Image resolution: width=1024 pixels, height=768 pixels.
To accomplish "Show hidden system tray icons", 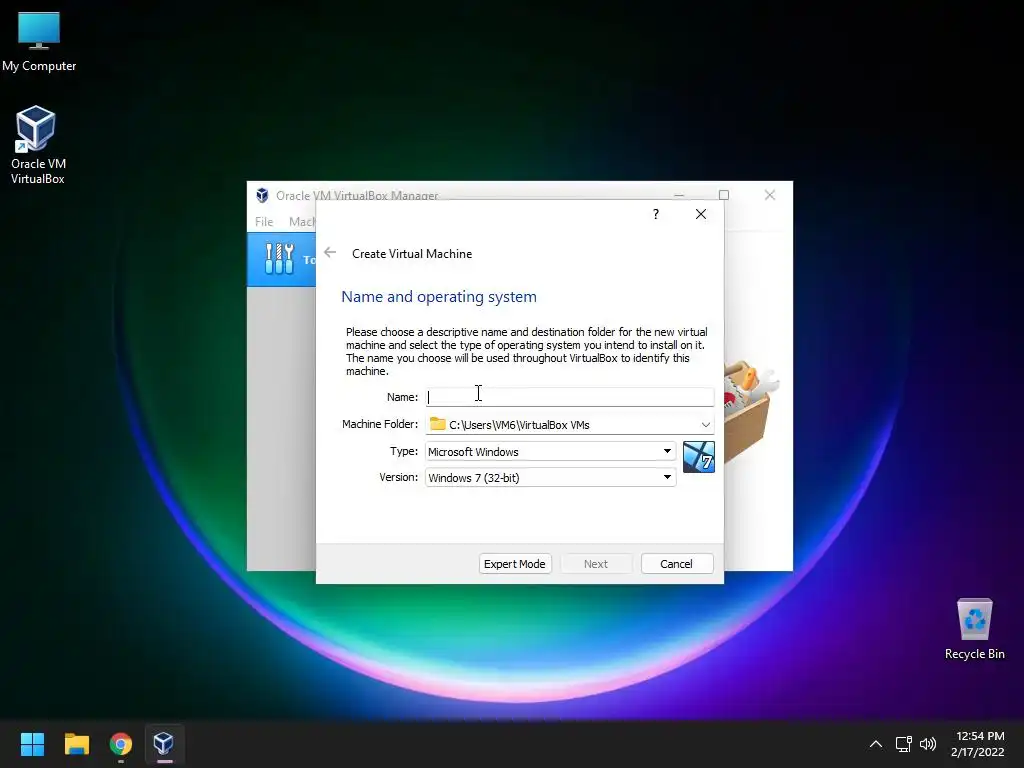I will [x=876, y=744].
